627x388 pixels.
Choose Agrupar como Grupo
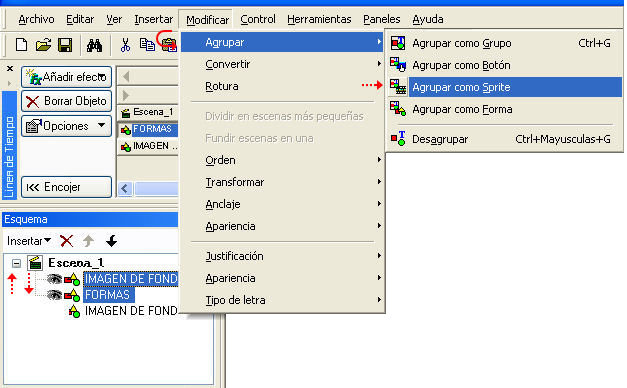[504, 43]
